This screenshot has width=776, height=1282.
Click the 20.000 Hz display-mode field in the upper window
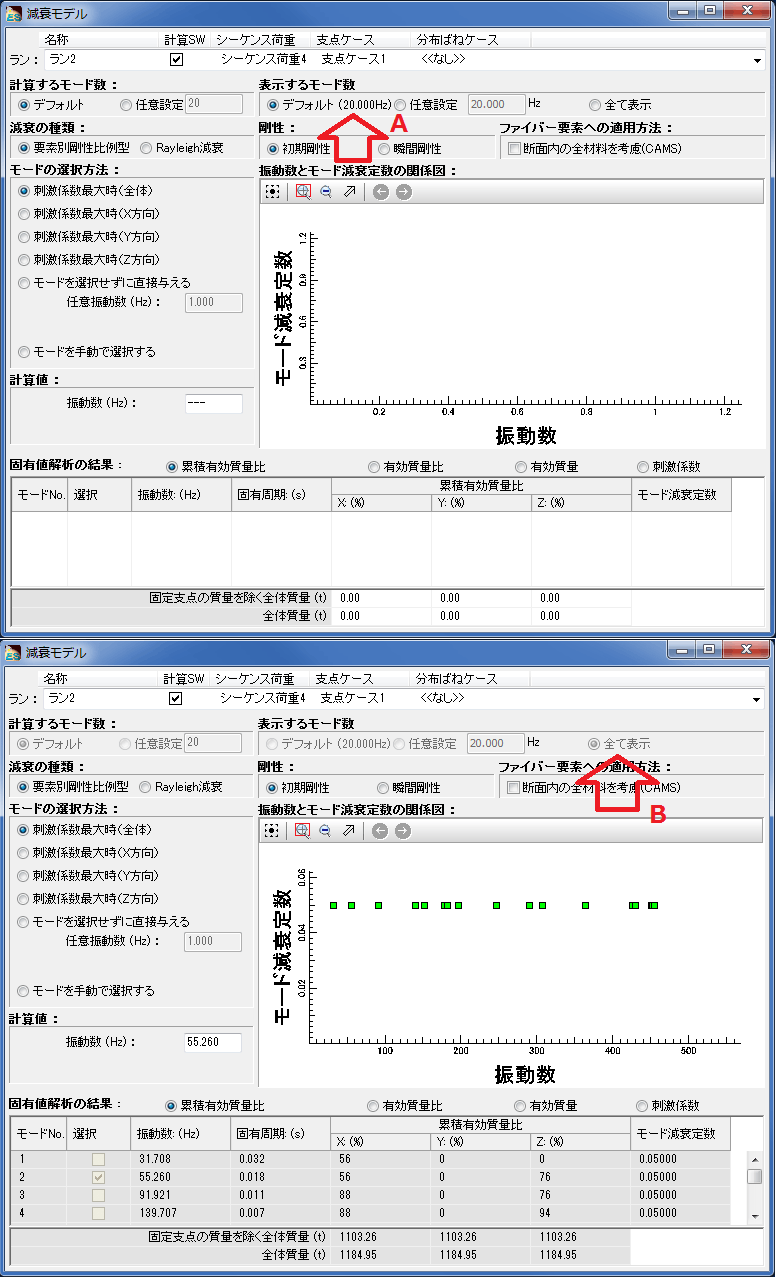click(497, 104)
